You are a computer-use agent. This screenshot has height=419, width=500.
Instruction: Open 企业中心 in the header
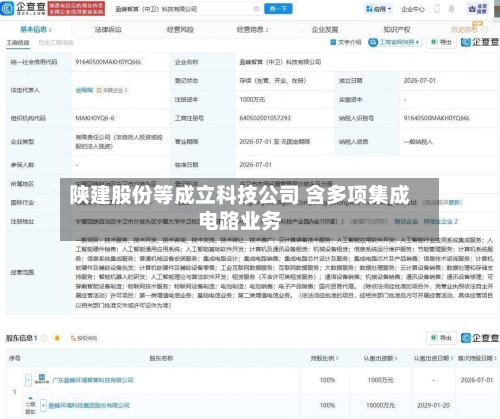pyautogui.click(x=413, y=9)
